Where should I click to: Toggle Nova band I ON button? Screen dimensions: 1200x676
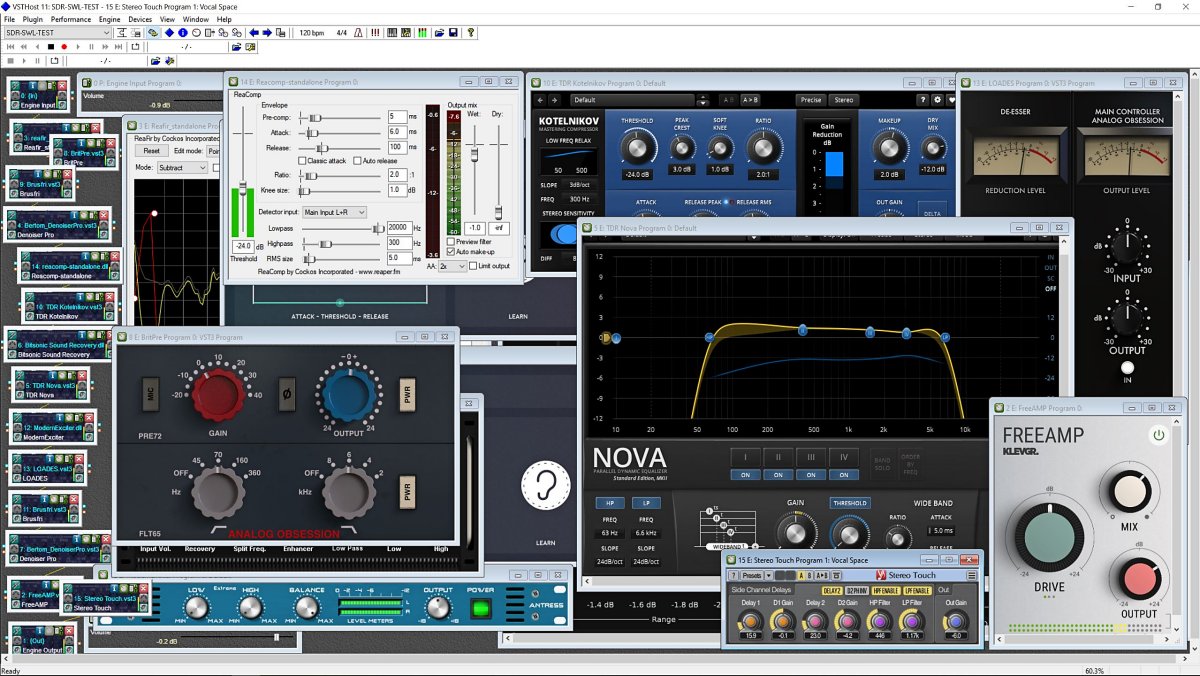[x=744, y=475]
